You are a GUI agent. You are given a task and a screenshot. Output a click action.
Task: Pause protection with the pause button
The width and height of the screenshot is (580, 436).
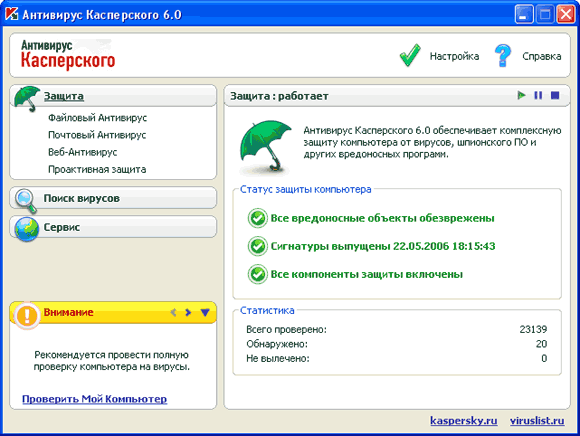coord(538,95)
